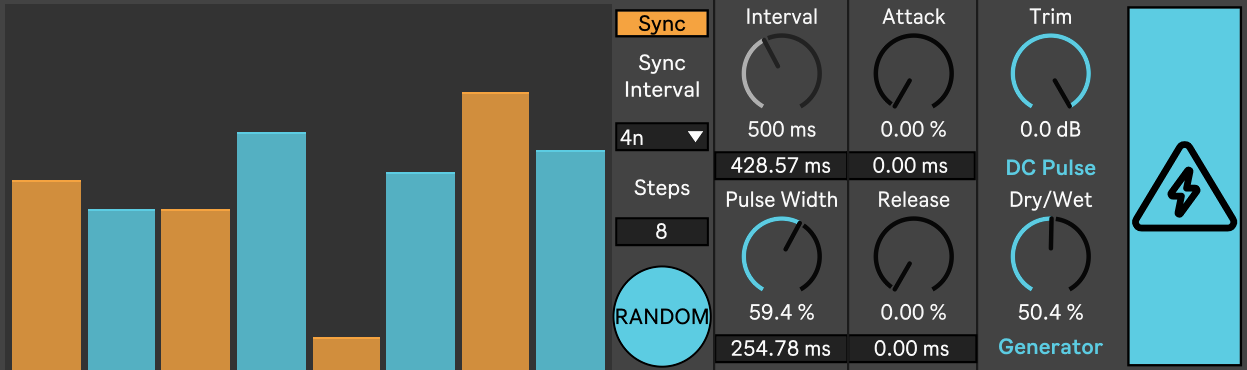Click the Pulse Width knob dial
Screen dimensions: 1247x370
pos(781,254)
